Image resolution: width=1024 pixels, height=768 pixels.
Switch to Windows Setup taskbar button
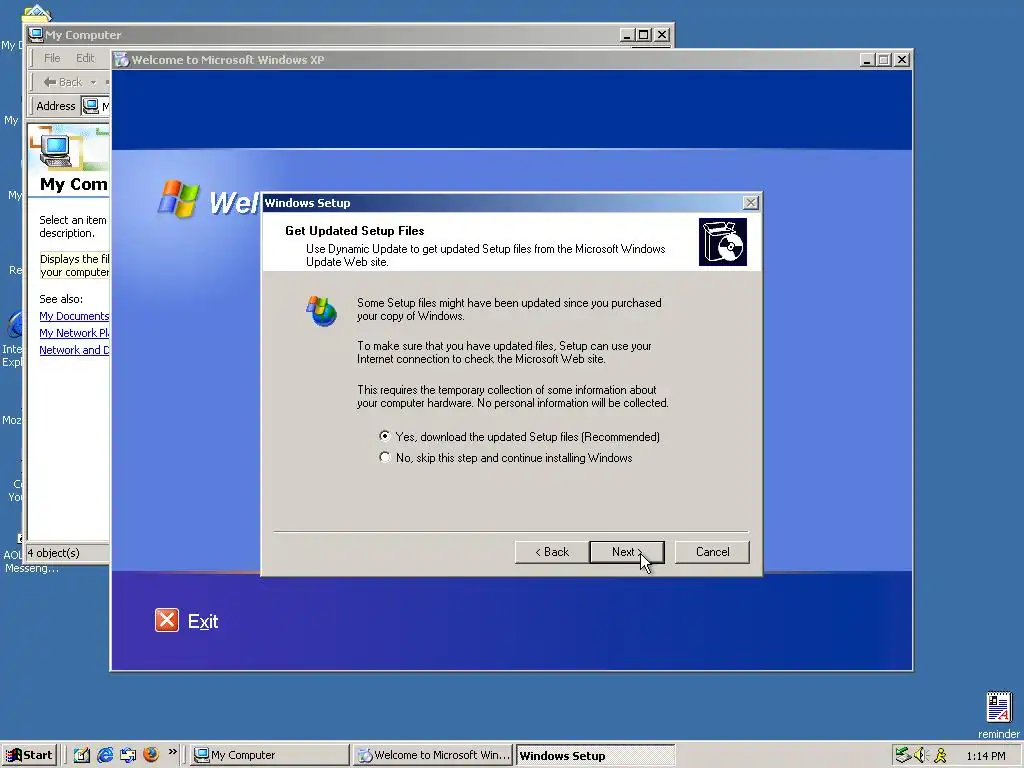[x=595, y=755]
